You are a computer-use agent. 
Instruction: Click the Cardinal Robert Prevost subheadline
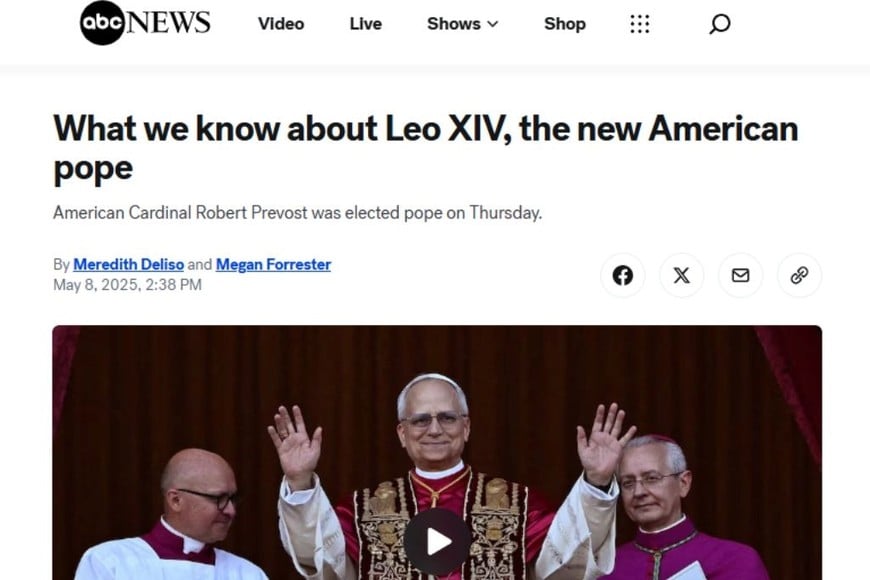point(297,213)
